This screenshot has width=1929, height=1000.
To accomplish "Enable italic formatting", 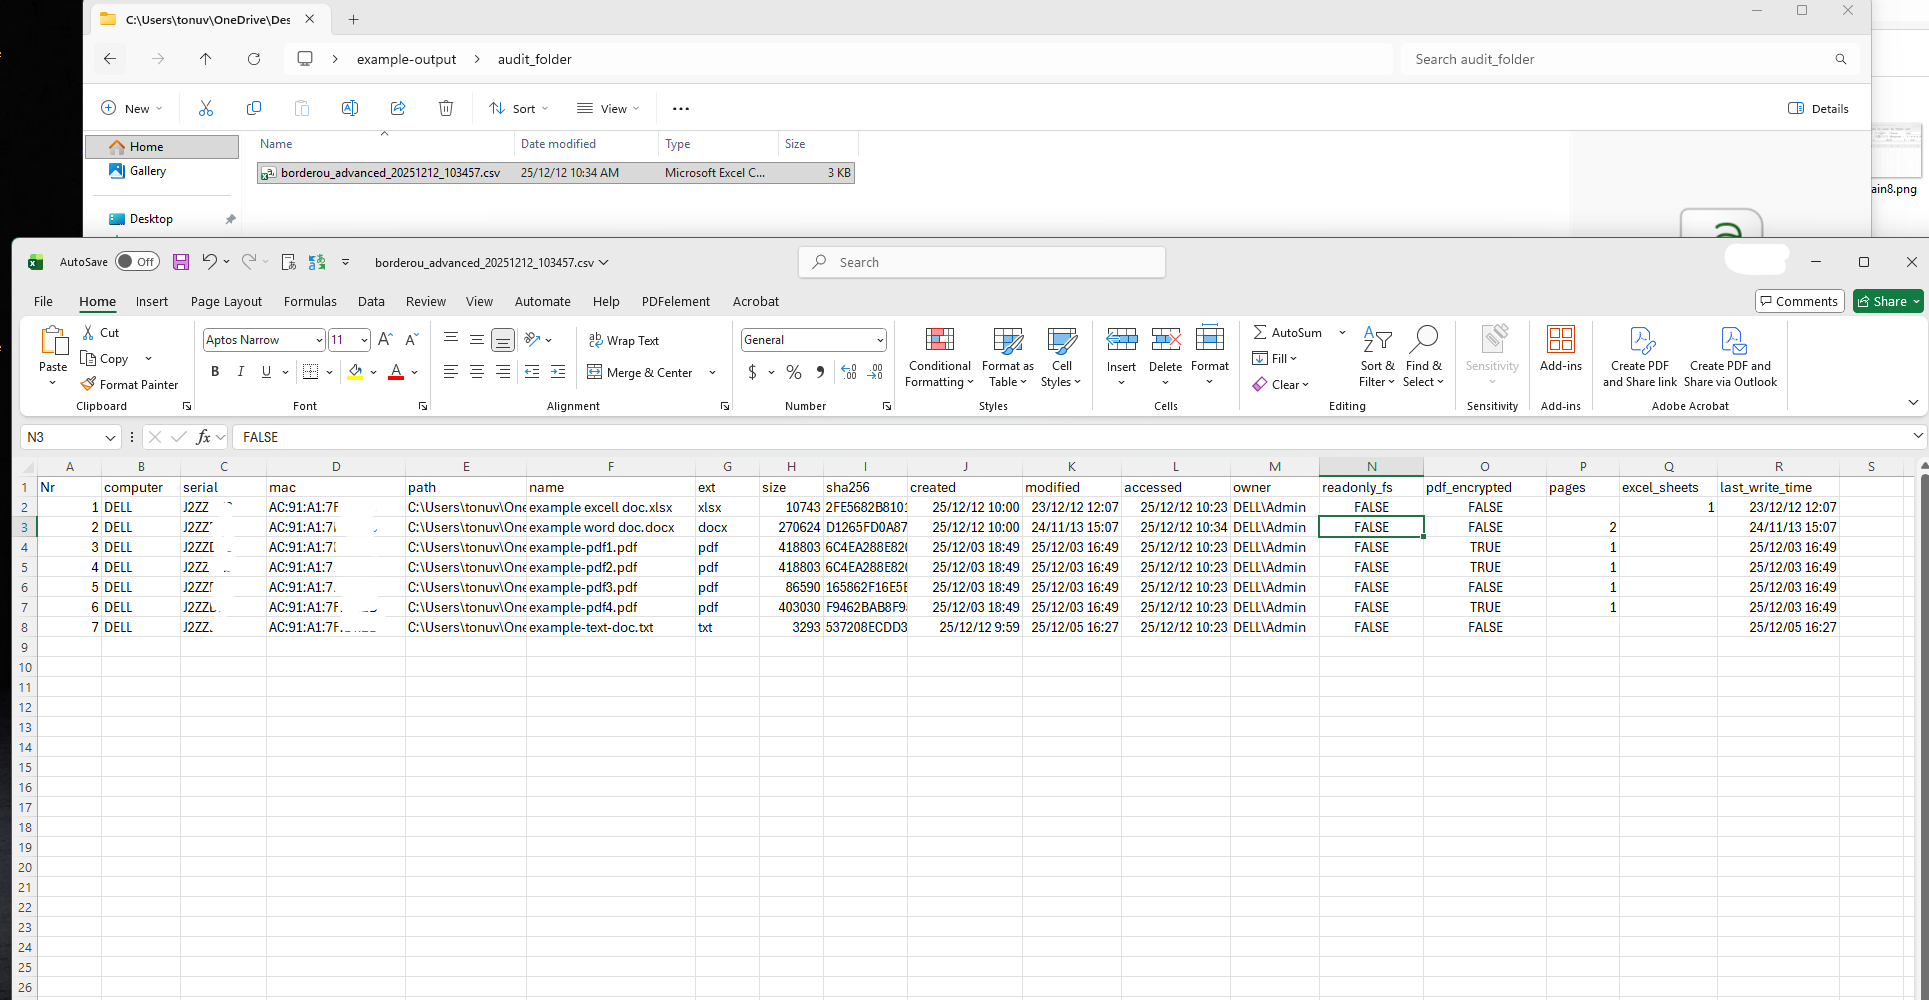I will pos(240,371).
